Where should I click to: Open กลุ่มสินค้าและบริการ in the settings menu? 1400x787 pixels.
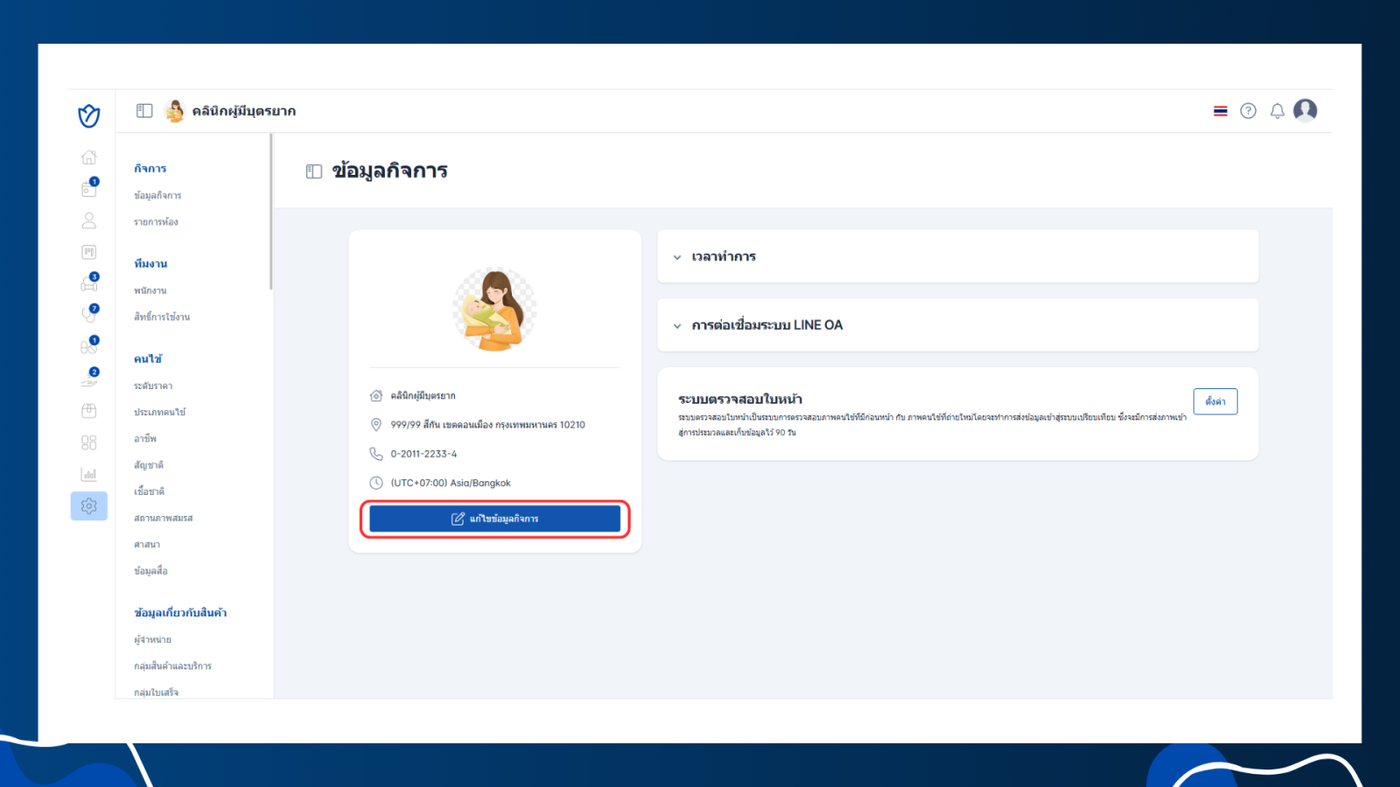click(x=173, y=666)
